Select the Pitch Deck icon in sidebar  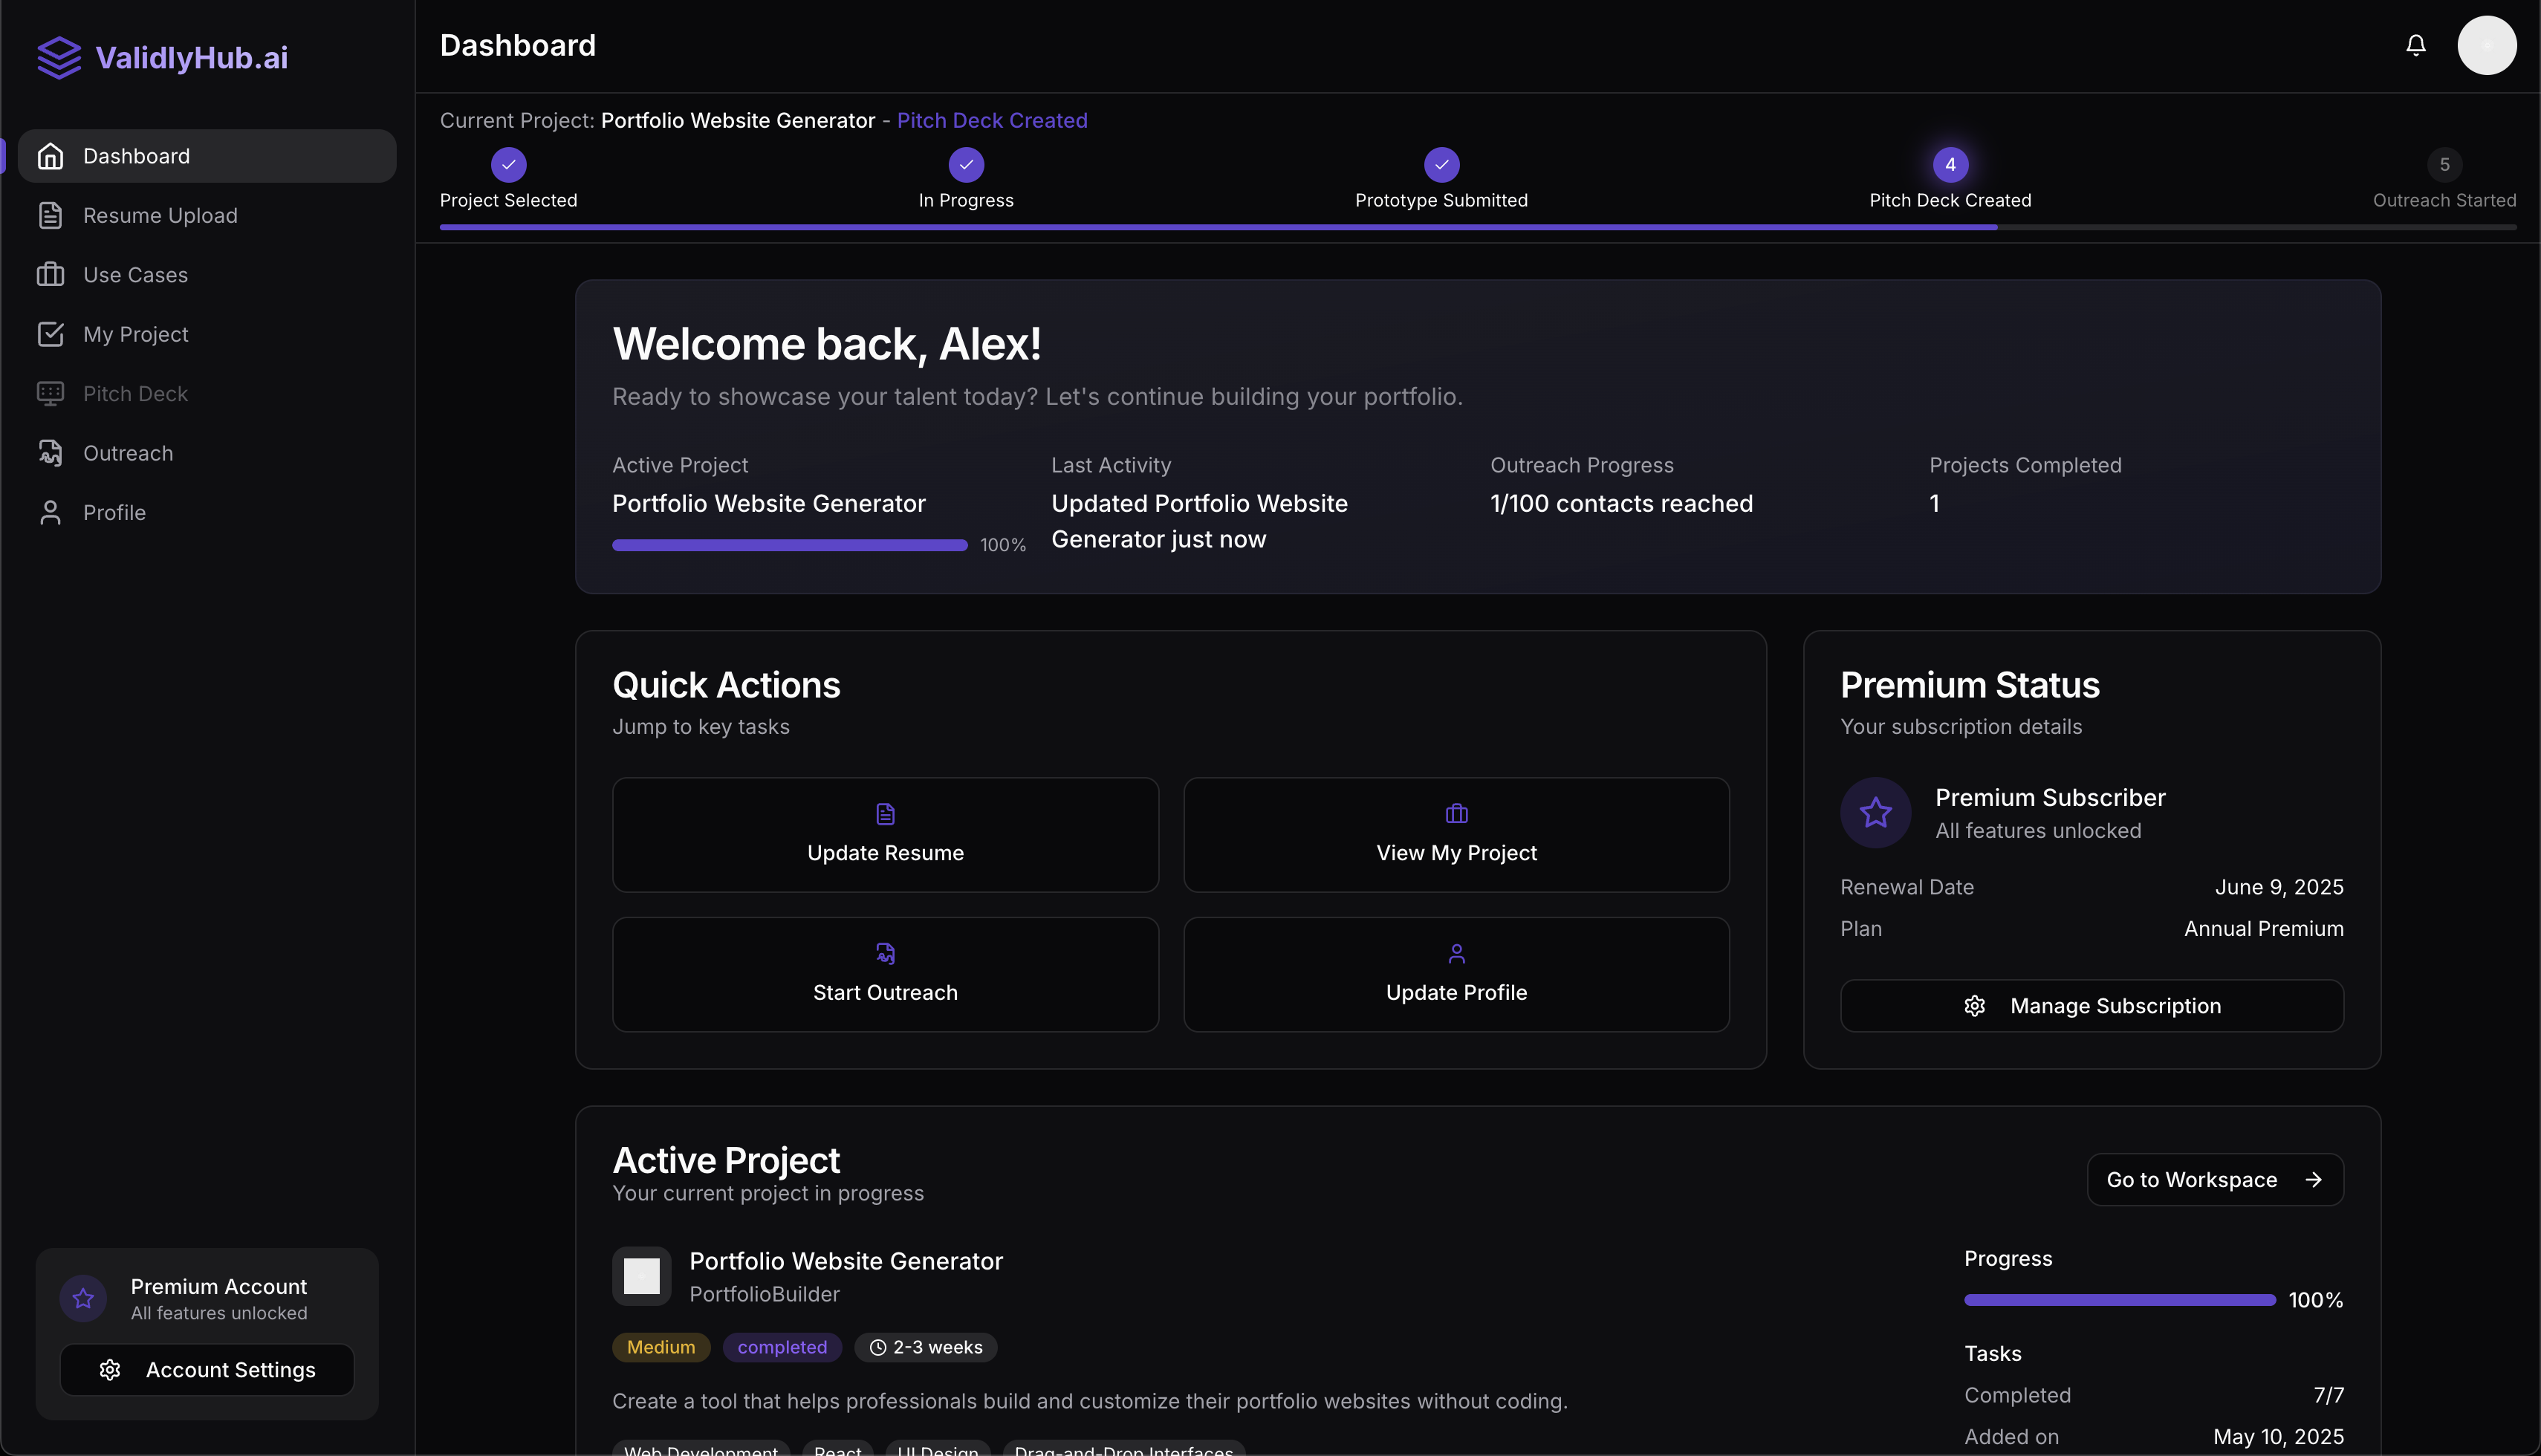pyautogui.click(x=52, y=393)
